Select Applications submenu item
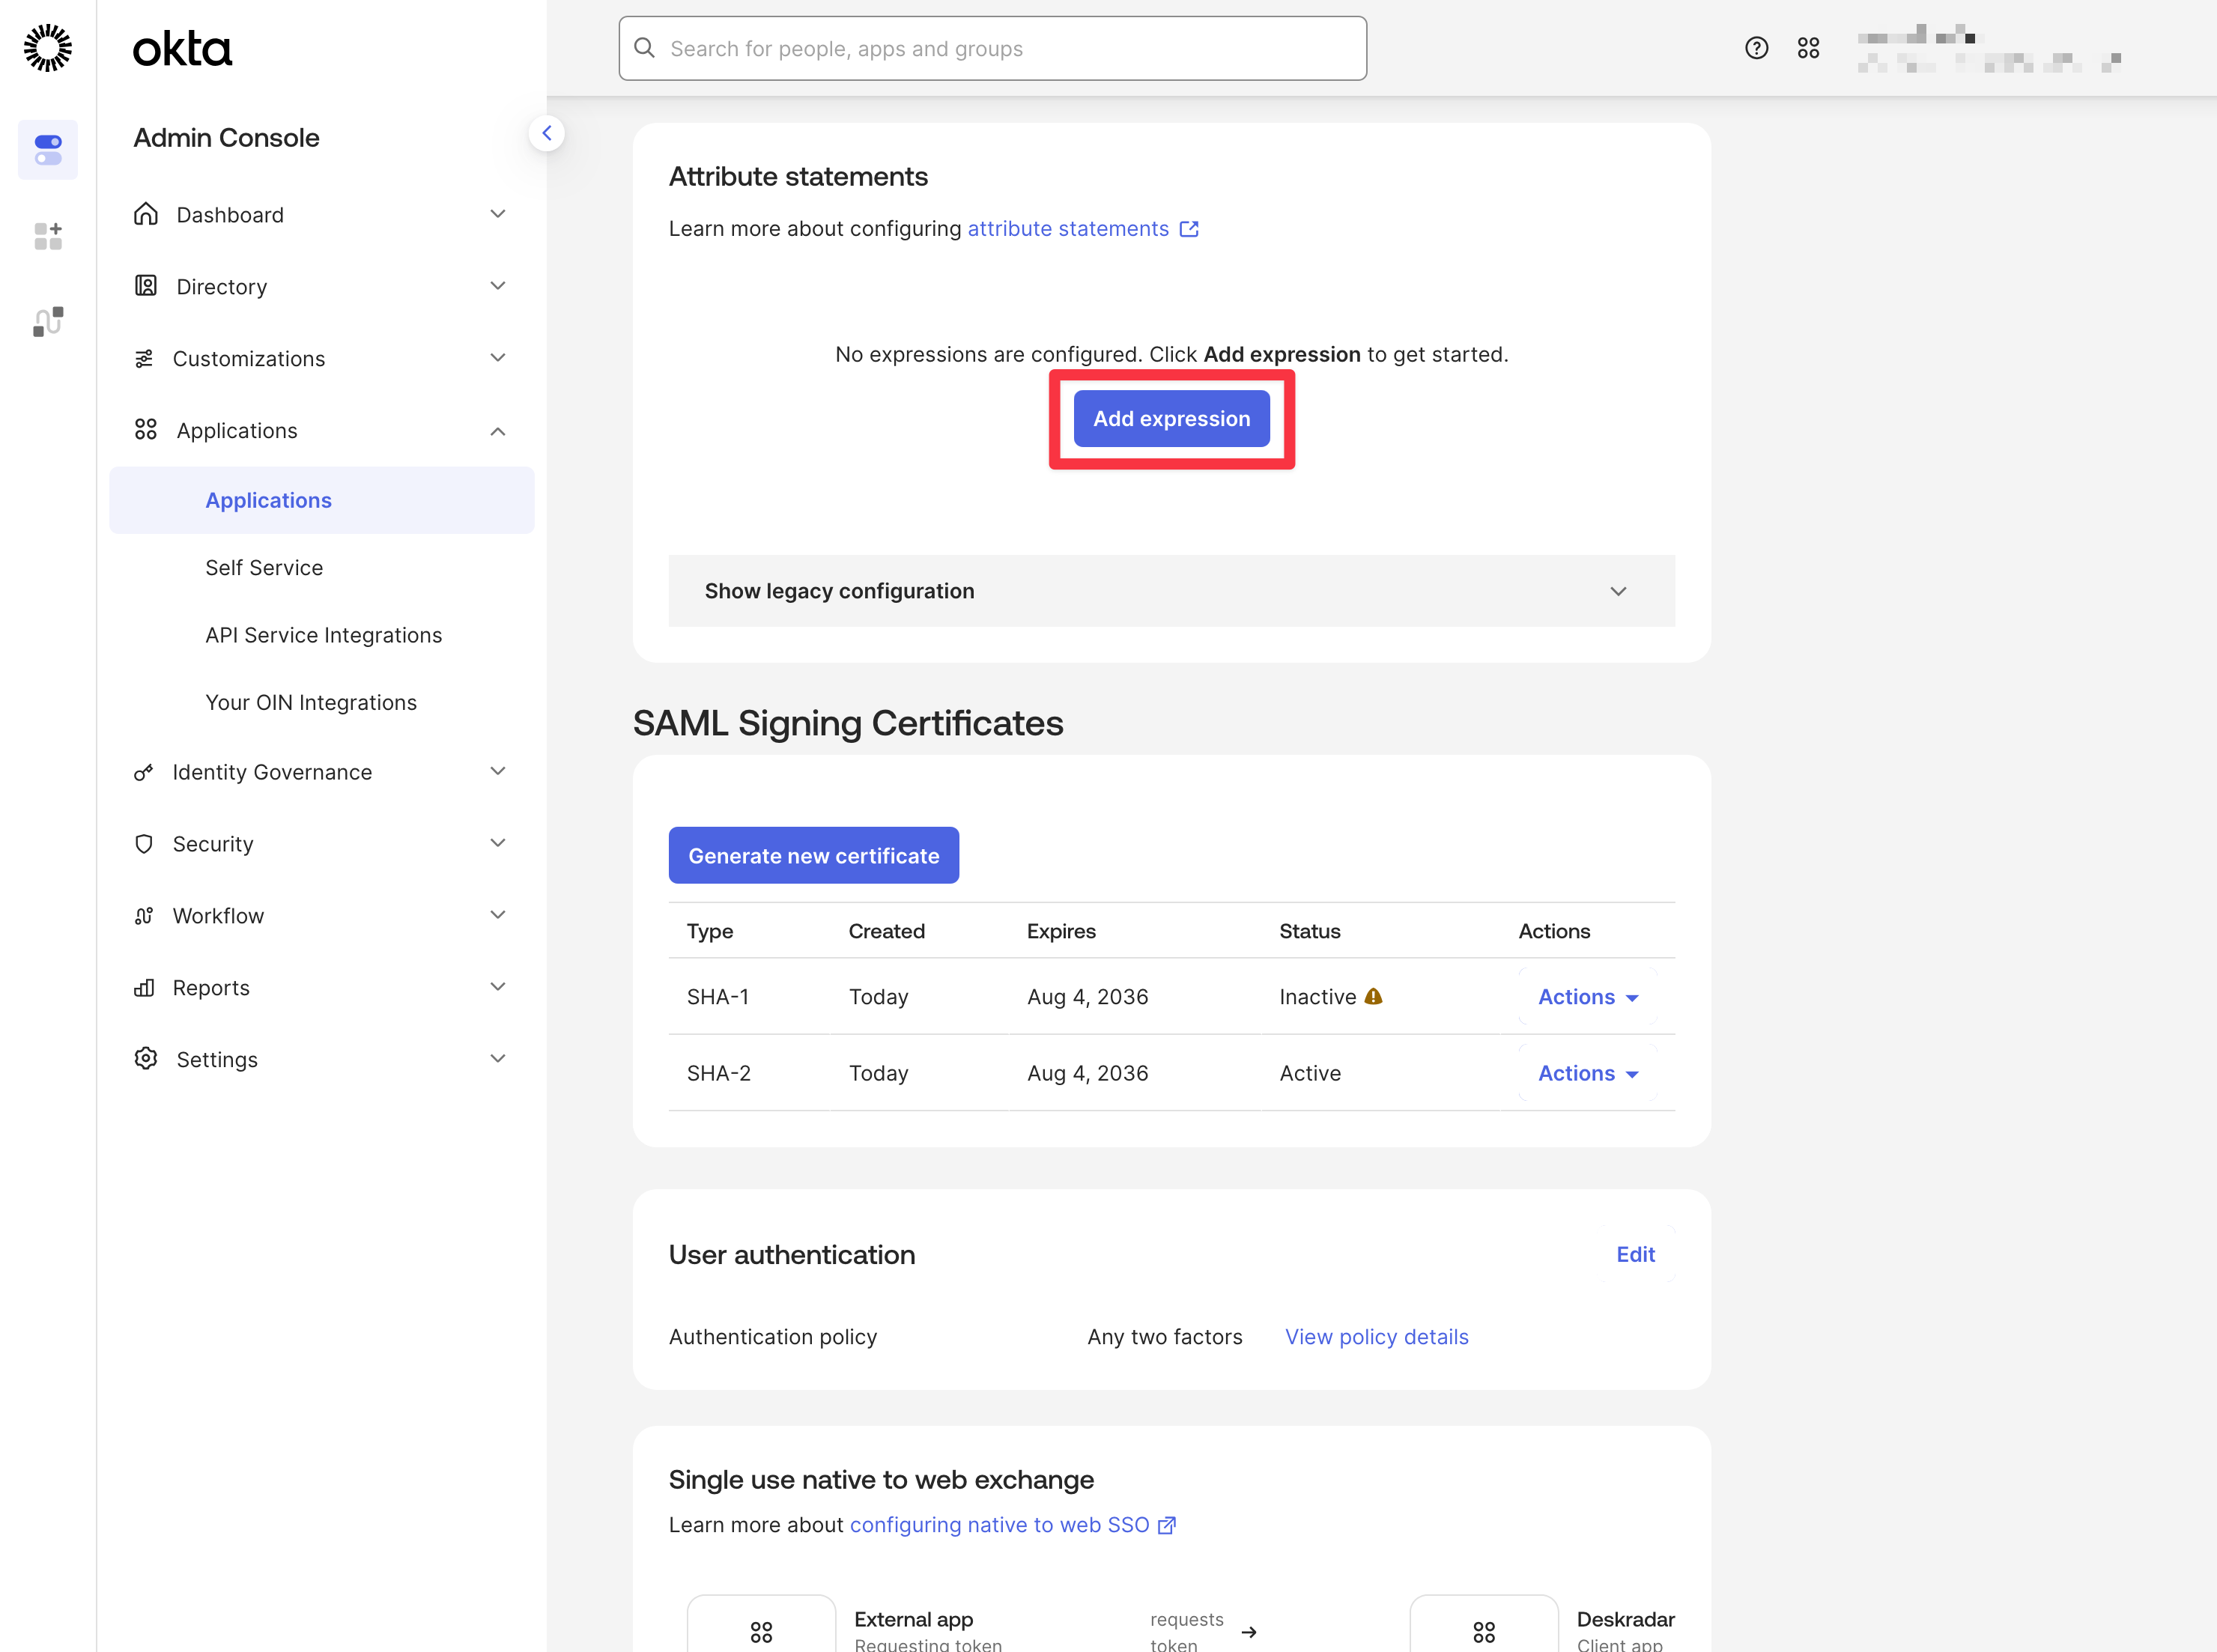 (x=321, y=500)
